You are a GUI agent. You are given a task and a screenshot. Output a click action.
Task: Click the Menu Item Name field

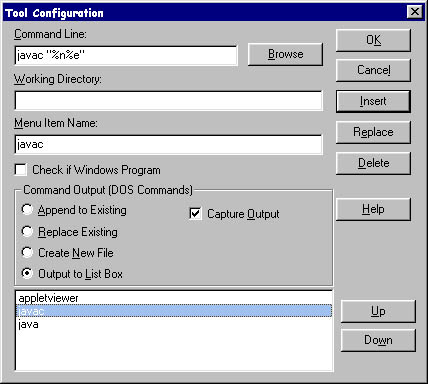pyautogui.click(x=169, y=144)
